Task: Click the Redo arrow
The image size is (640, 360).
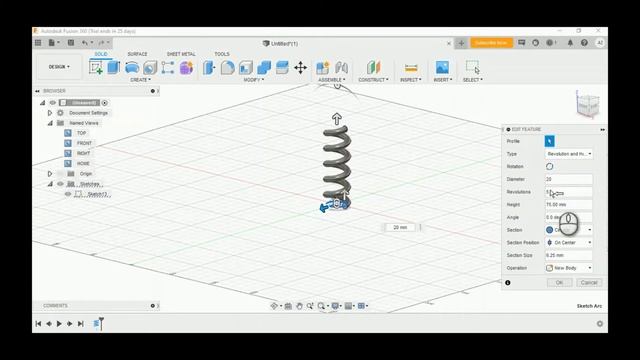Action: click(x=101, y=42)
